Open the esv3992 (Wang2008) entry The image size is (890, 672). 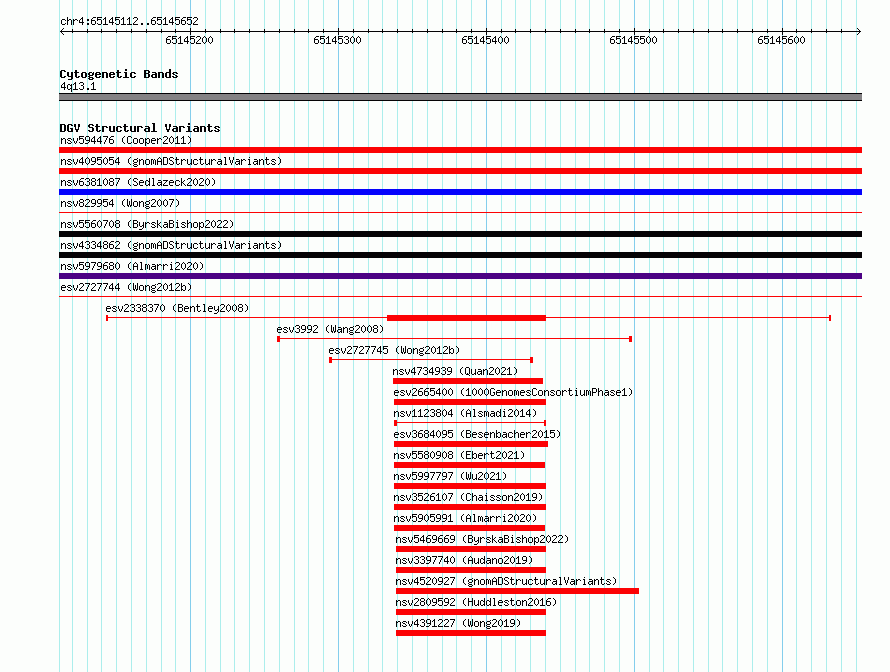[330, 329]
